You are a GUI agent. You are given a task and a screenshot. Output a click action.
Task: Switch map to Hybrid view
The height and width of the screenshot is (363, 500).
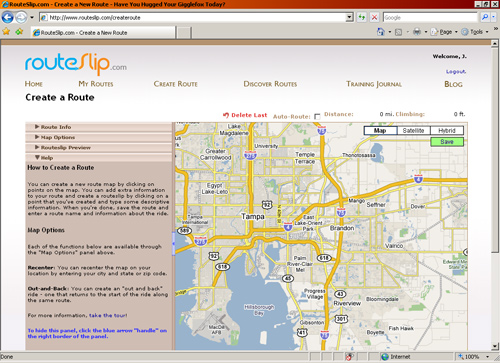[x=447, y=130]
